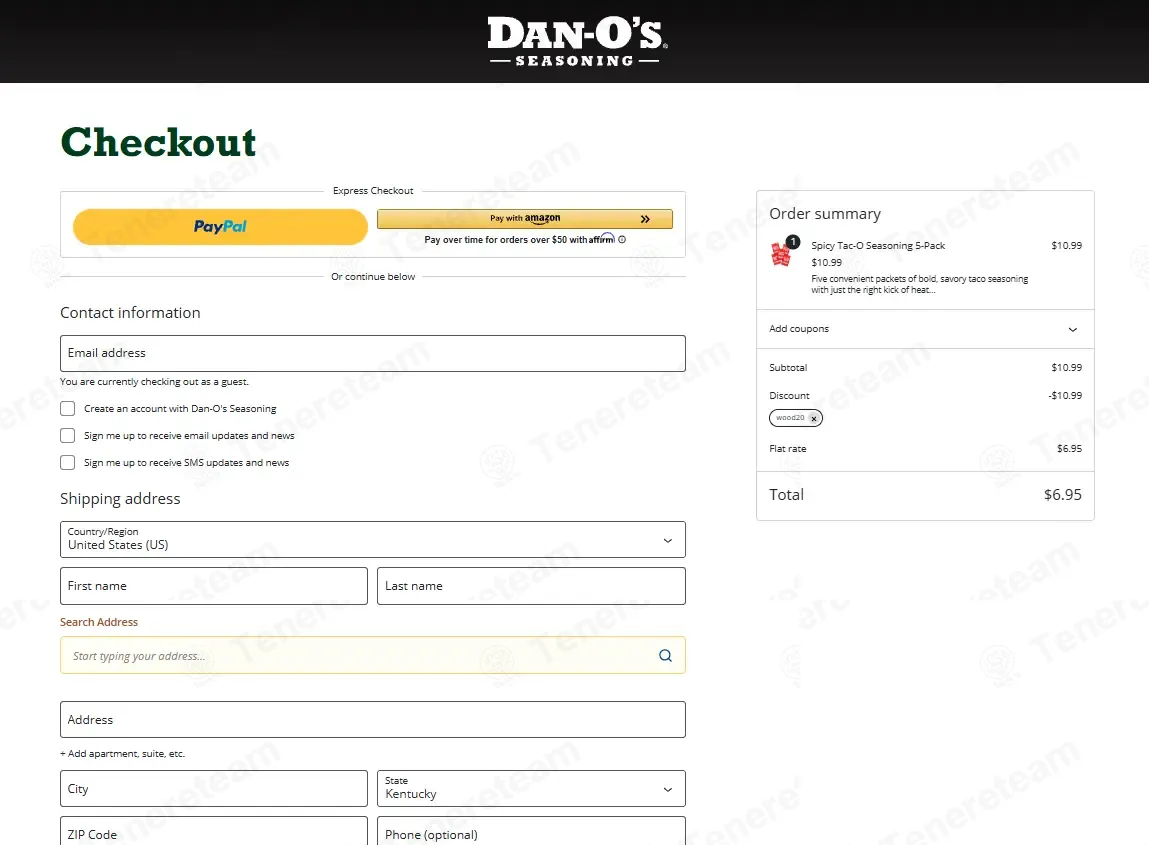Click the ZIP Code field
The width and height of the screenshot is (1149, 845).
(213, 831)
